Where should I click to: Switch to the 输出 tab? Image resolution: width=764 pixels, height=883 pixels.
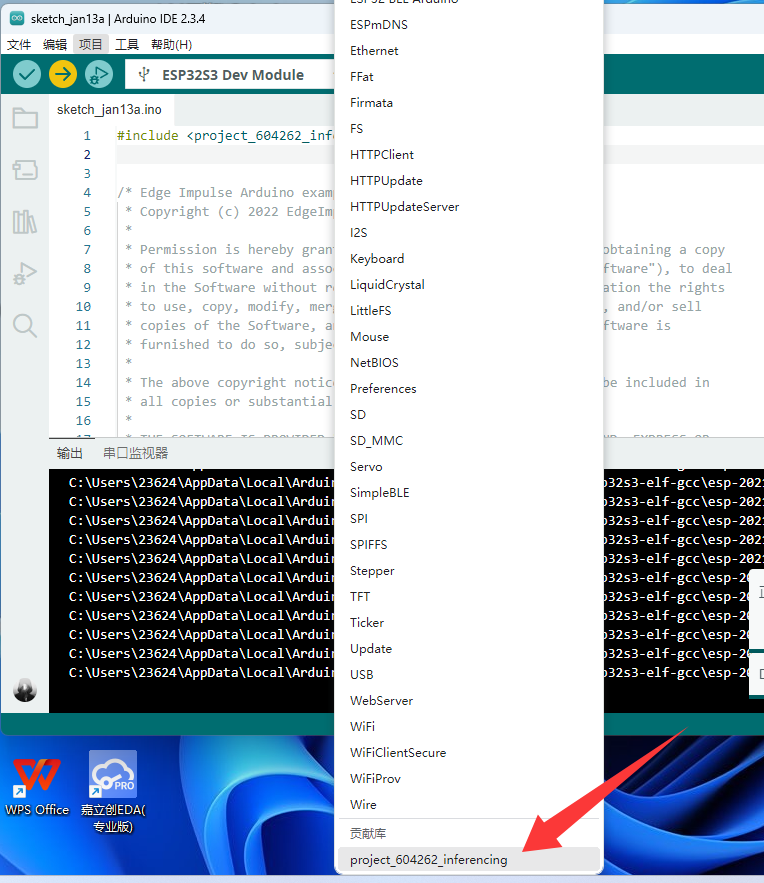point(70,453)
